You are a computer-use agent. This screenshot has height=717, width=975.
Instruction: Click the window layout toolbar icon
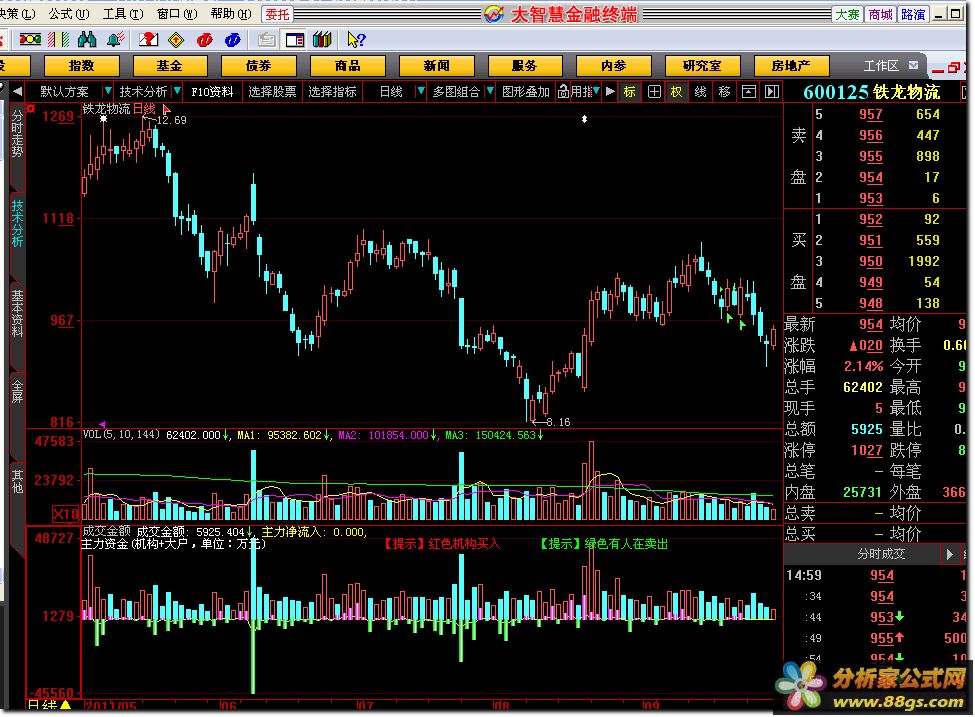point(295,40)
